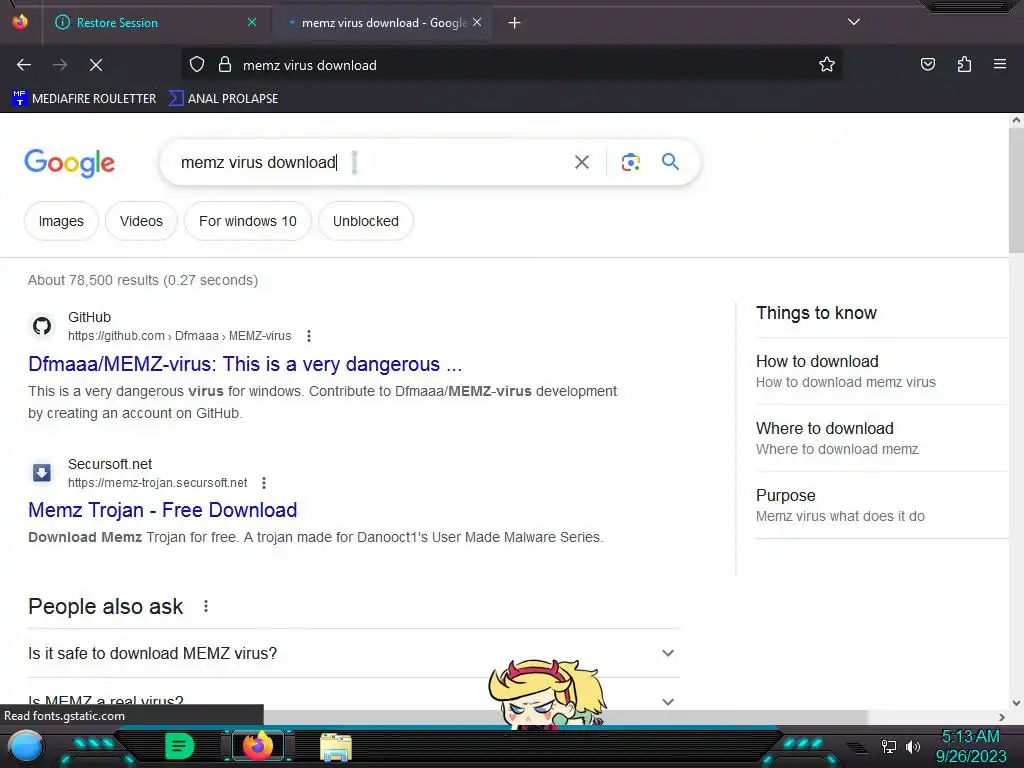Select the Unblocked filter chip
Viewport: 1024px width, 768px height.
[366, 221]
